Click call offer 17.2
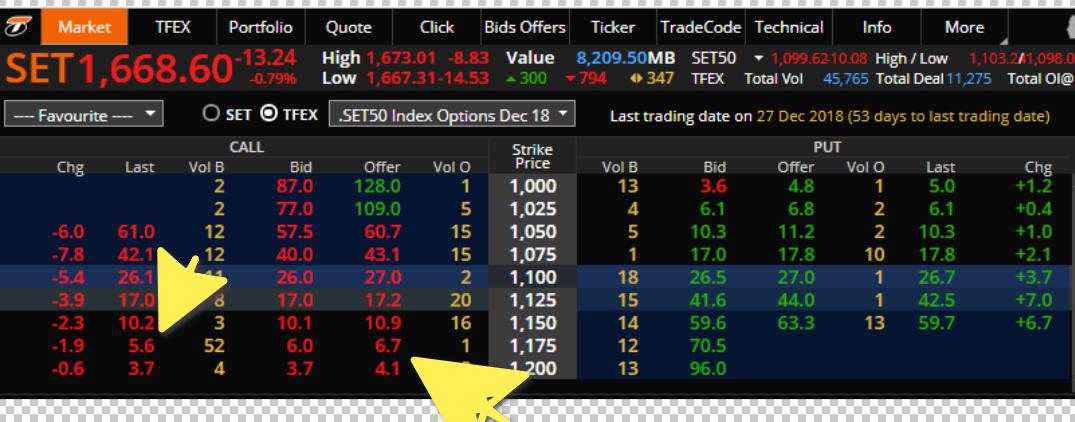 pyautogui.click(x=383, y=300)
